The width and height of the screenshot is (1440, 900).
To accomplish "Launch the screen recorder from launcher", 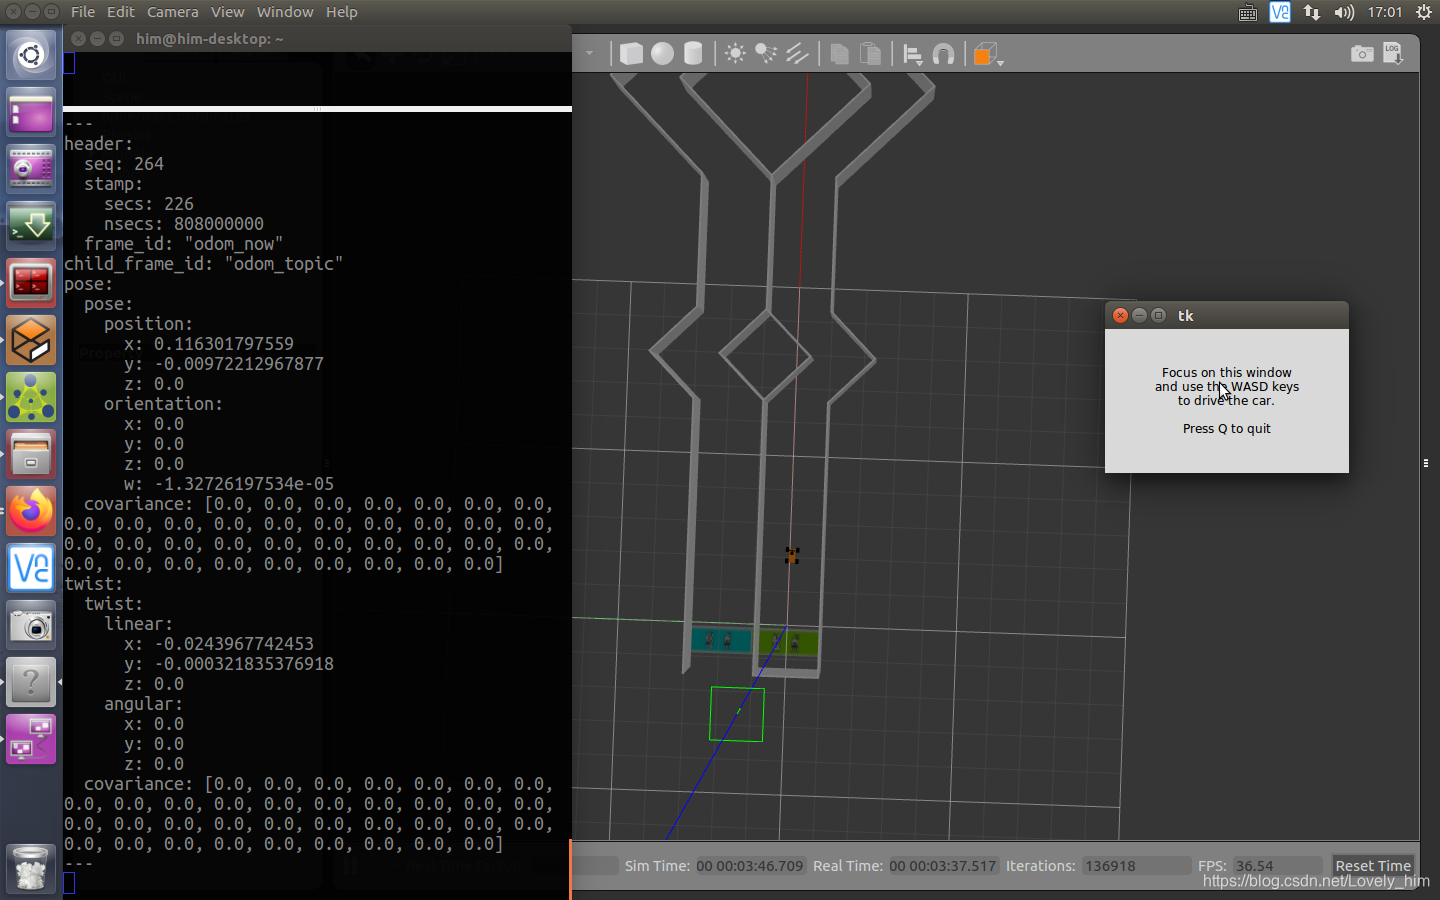I will pyautogui.click(x=31, y=169).
